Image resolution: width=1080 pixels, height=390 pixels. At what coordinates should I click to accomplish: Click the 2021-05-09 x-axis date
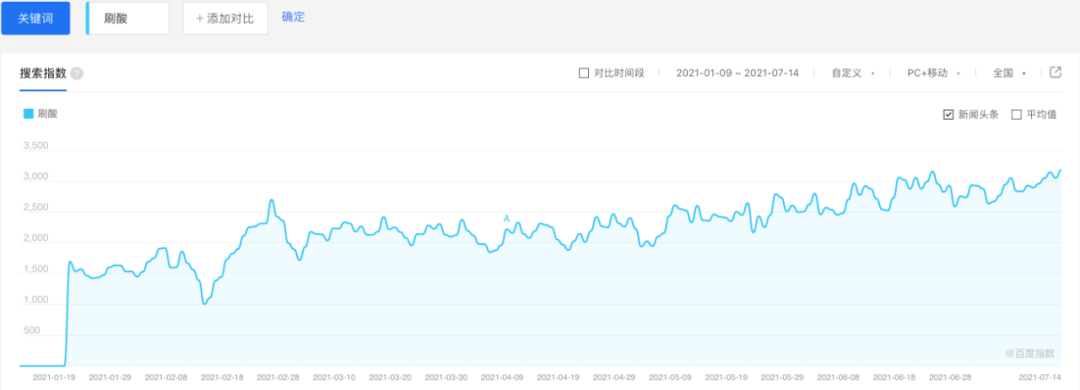tap(670, 378)
